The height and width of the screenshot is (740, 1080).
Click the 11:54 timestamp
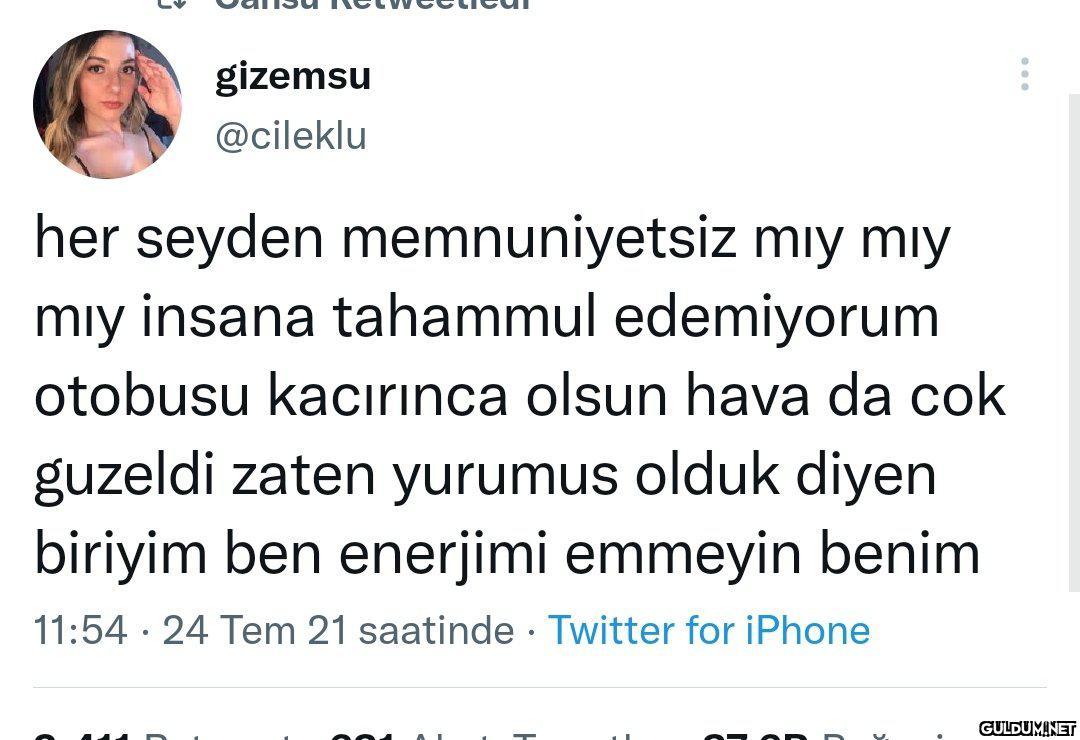[81, 630]
